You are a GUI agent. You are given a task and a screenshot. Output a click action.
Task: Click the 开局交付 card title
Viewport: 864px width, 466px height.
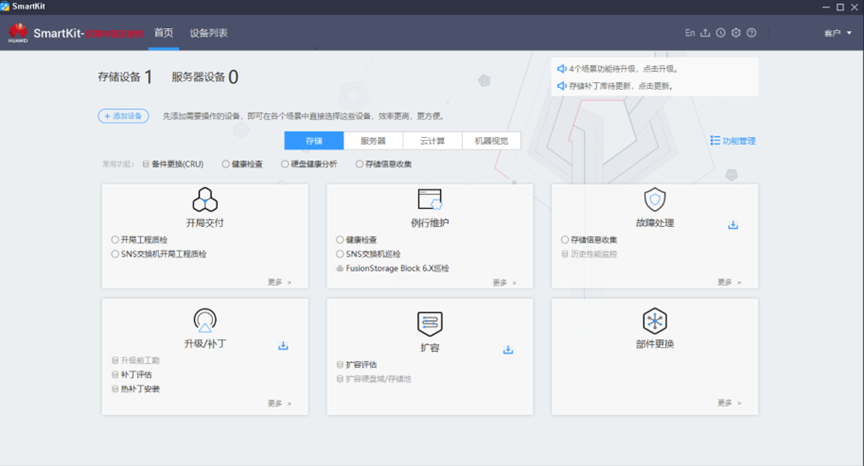[205, 223]
